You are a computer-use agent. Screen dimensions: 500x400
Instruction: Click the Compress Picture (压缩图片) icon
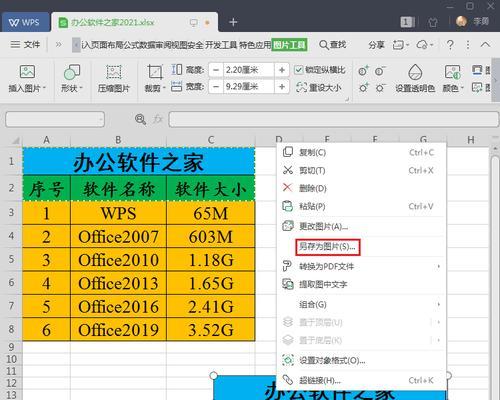(114, 72)
